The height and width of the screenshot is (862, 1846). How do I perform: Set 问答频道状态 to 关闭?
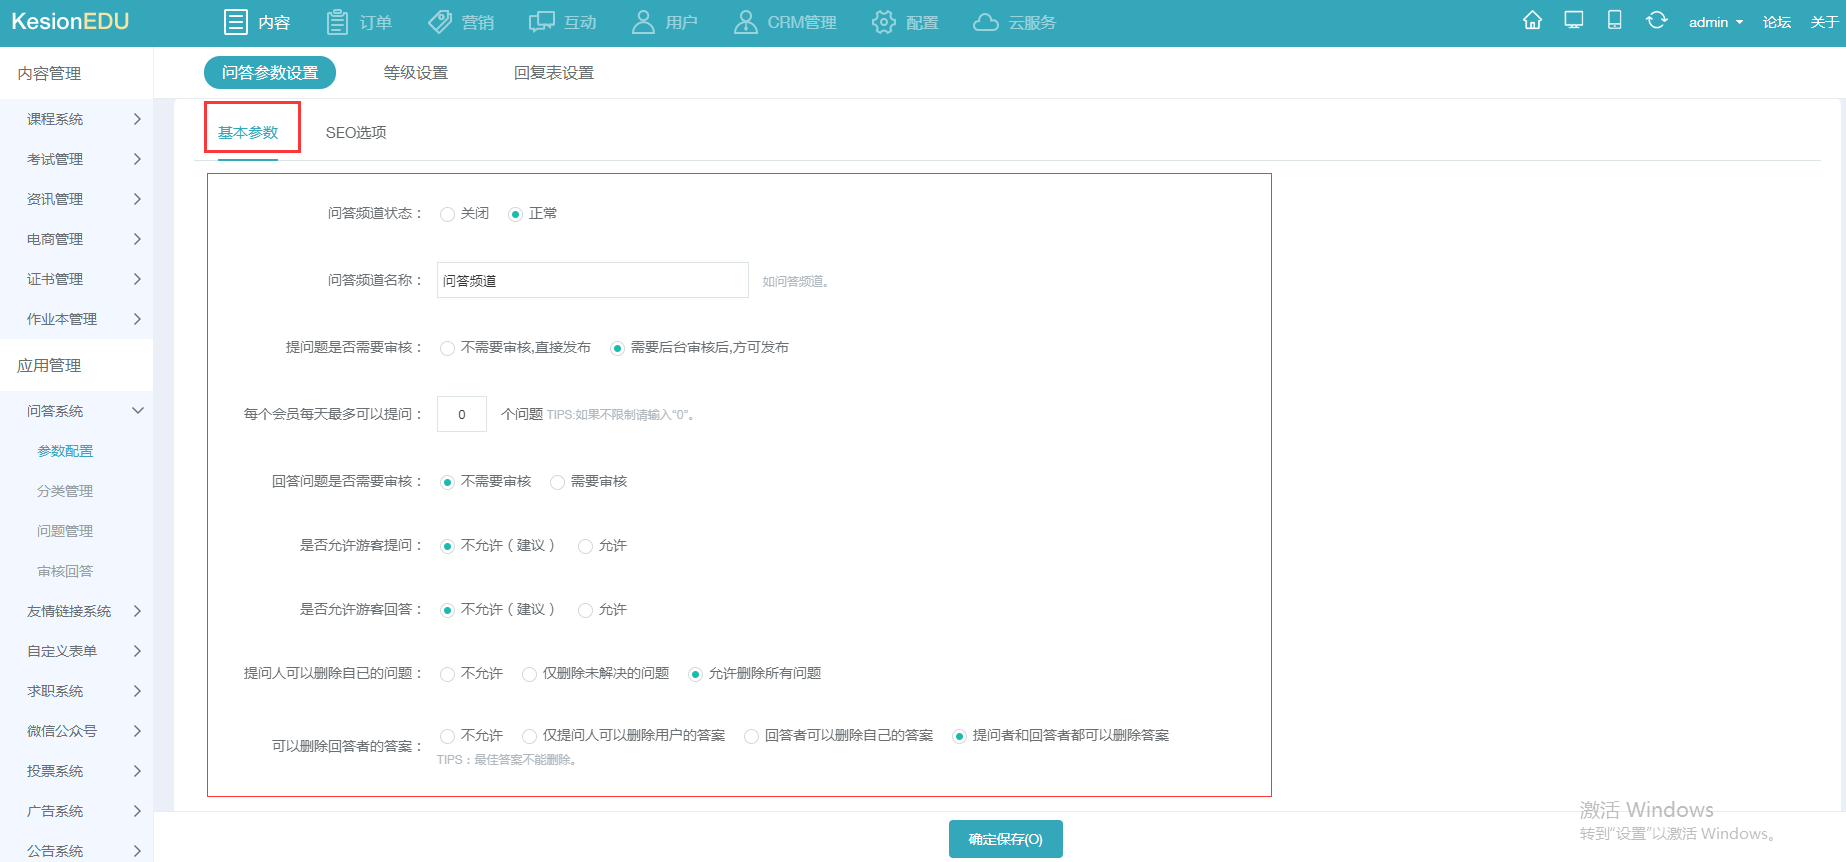[x=447, y=214]
